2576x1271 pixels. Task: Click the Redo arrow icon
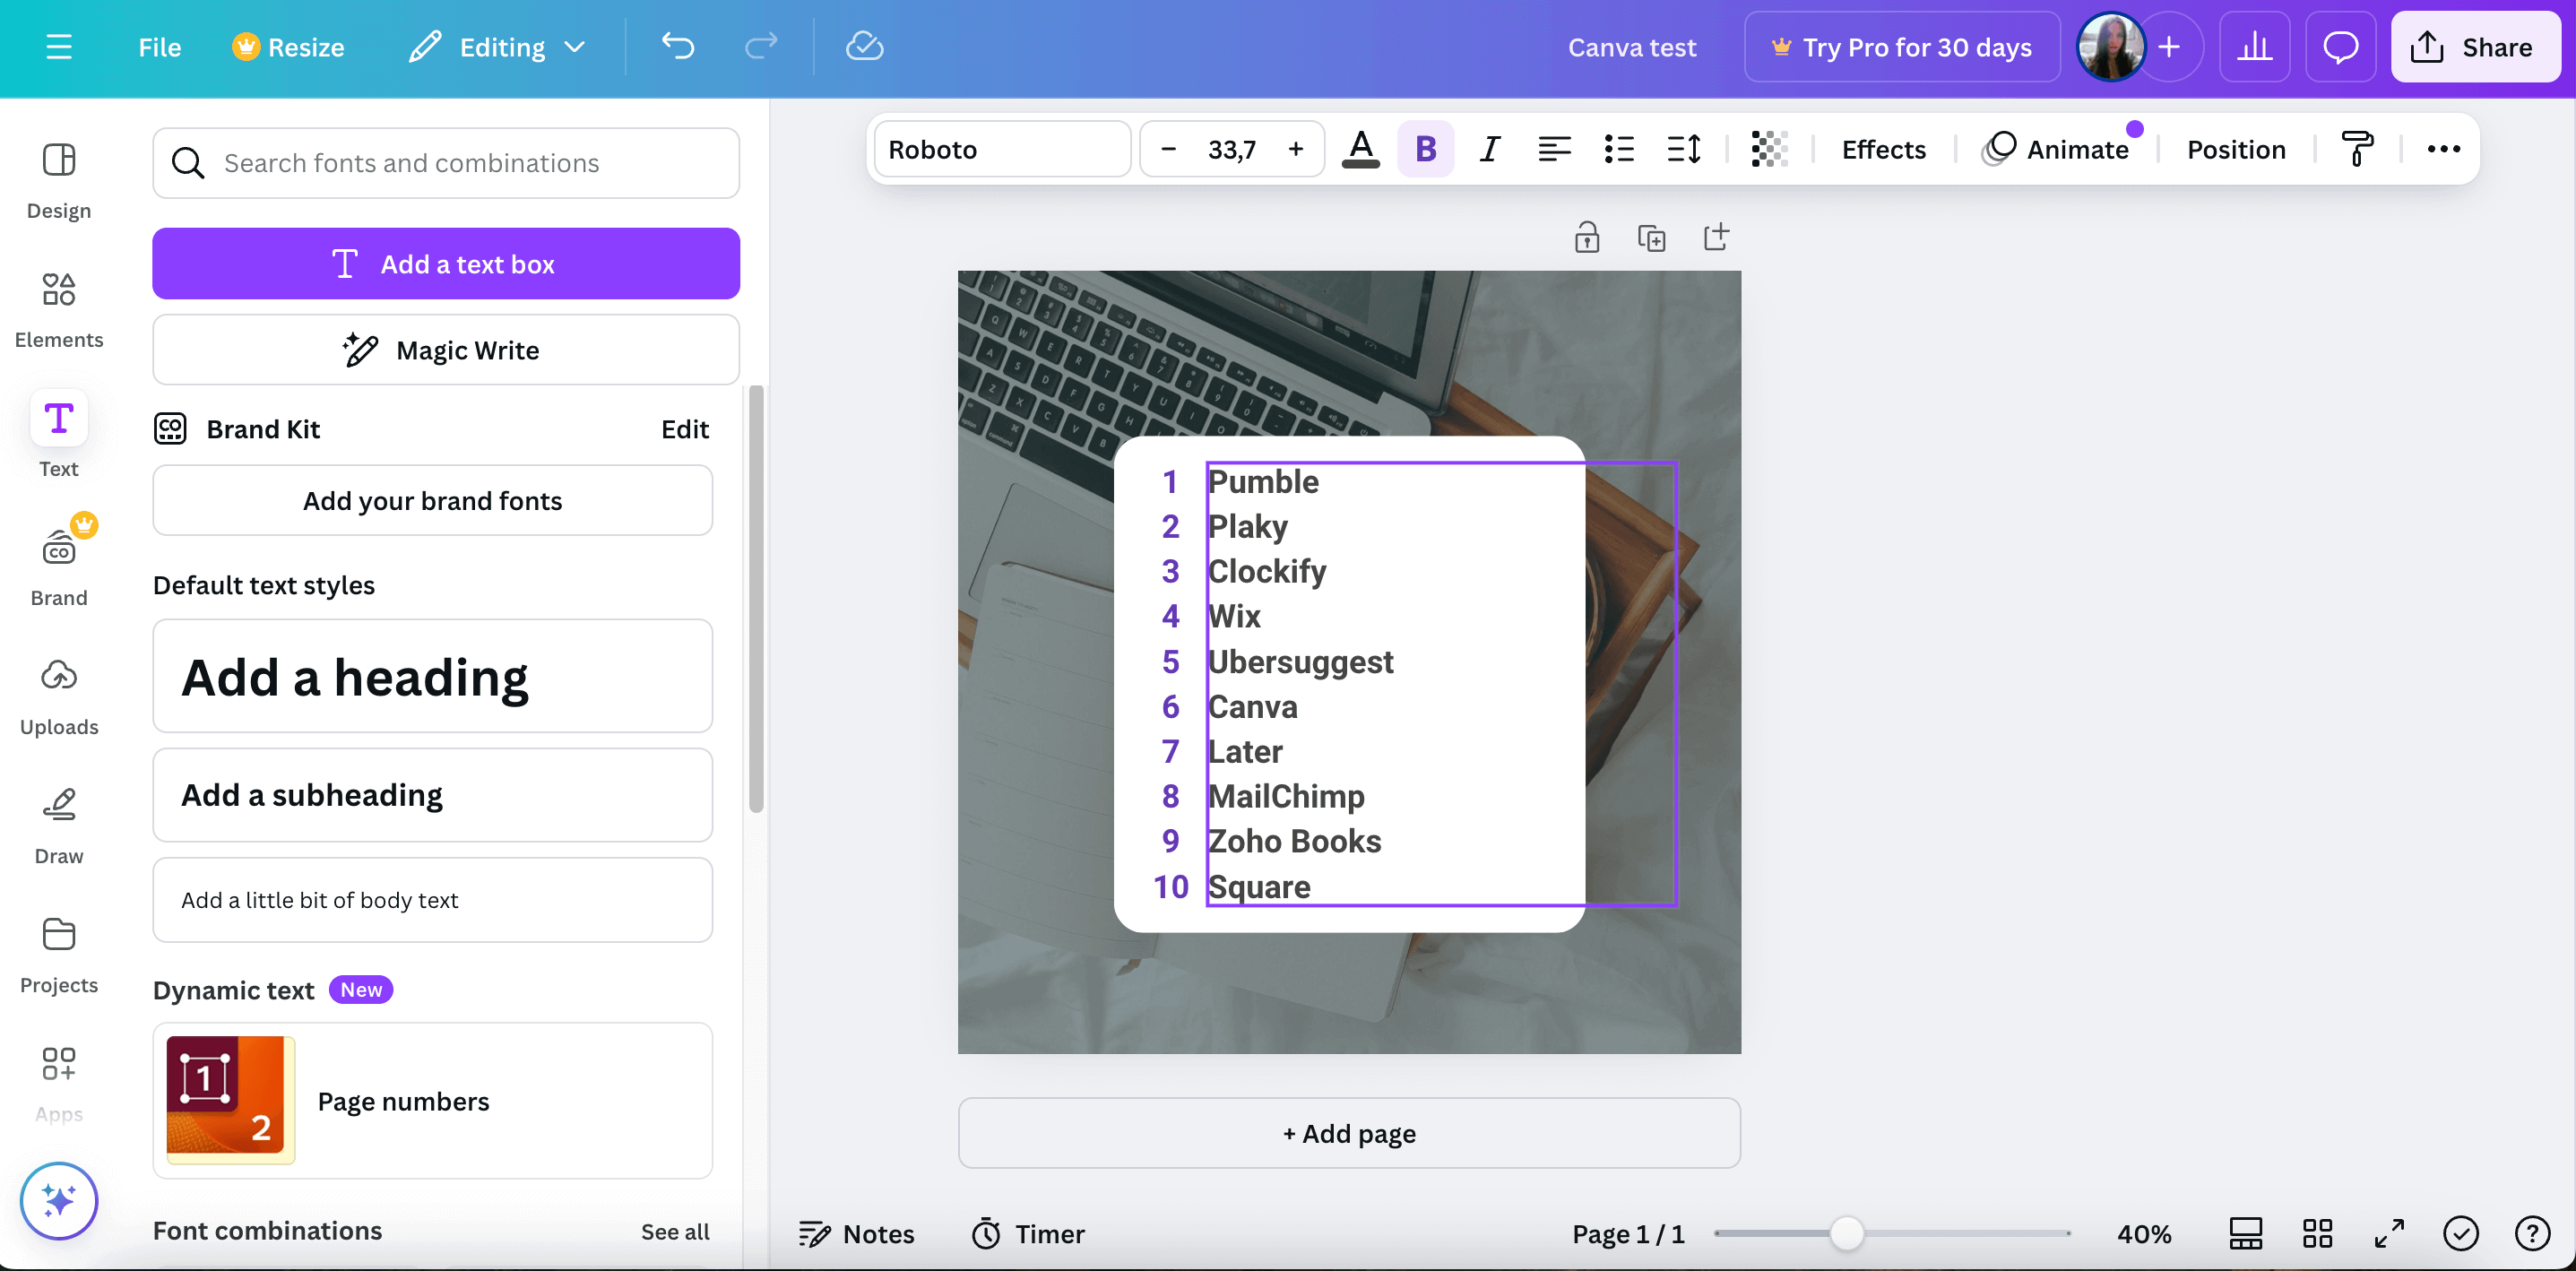(x=762, y=46)
